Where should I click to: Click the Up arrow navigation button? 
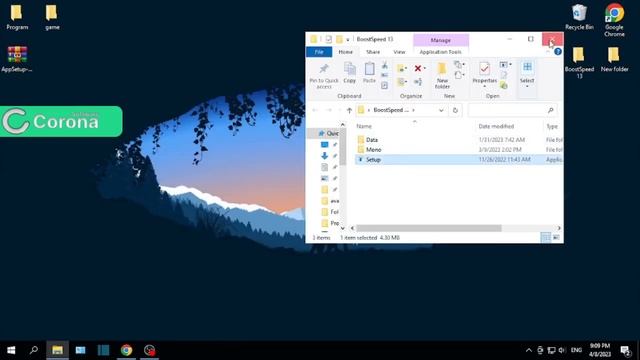349,110
